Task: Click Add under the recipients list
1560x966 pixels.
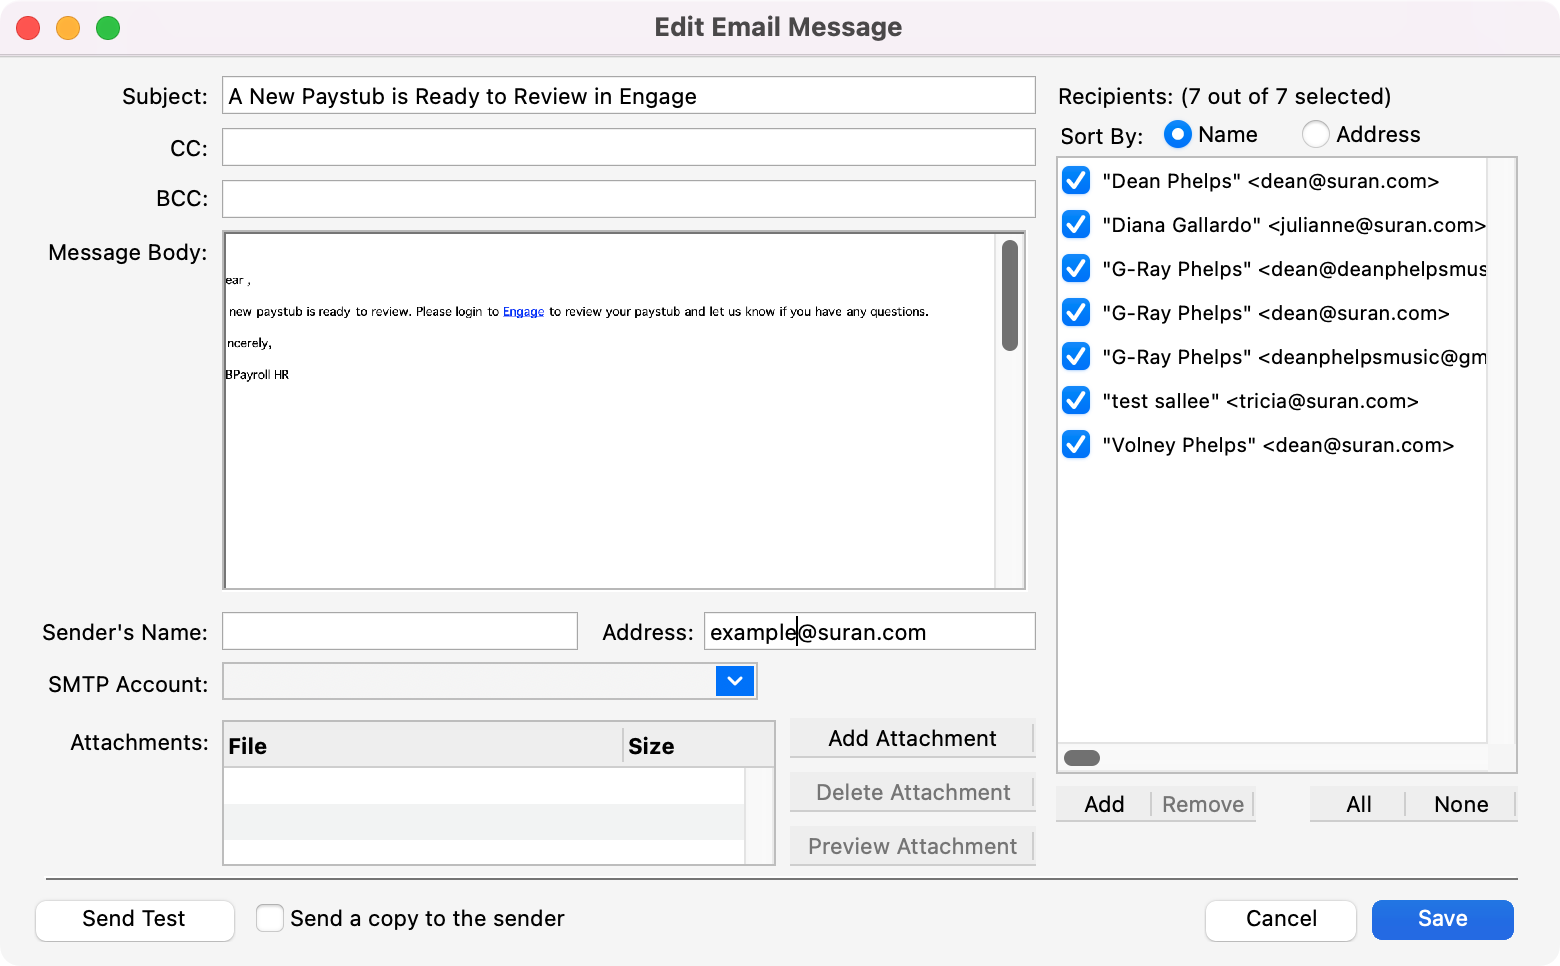Action: pyautogui.click(x=1104, y=804)
